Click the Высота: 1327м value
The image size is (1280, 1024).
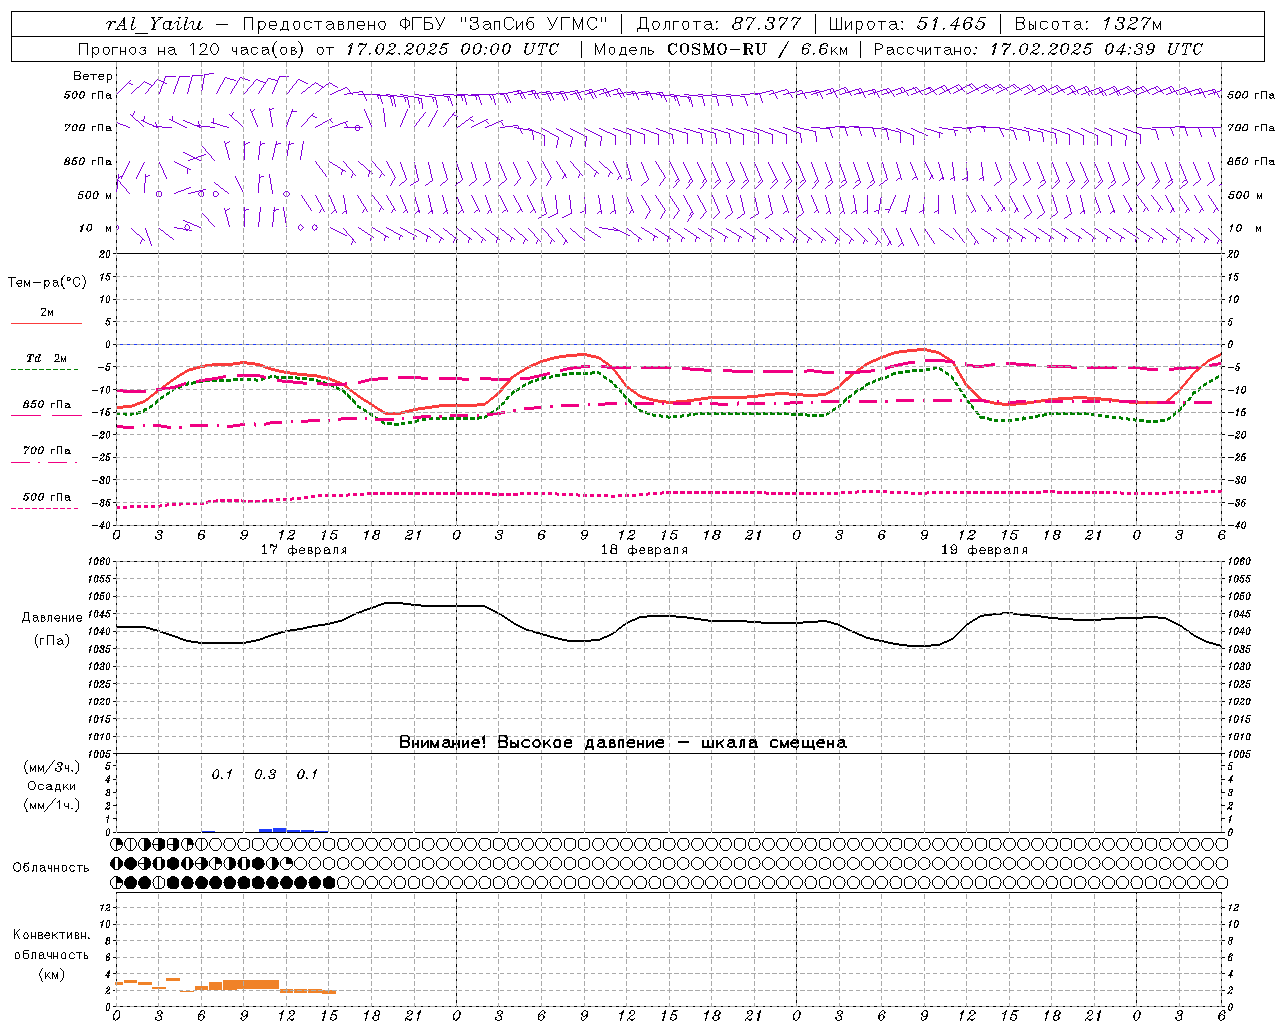pos(1088,24)
